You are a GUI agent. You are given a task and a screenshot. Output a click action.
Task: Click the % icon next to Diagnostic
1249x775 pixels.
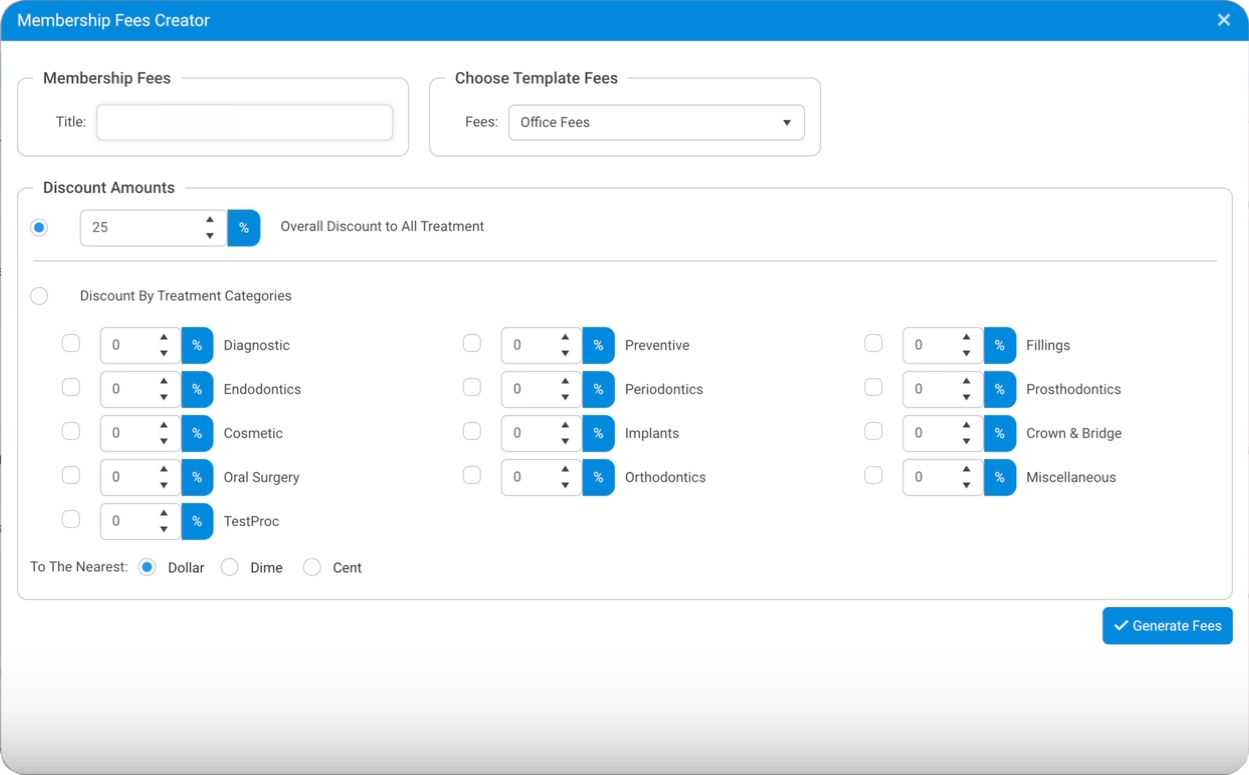pos(197,345)
